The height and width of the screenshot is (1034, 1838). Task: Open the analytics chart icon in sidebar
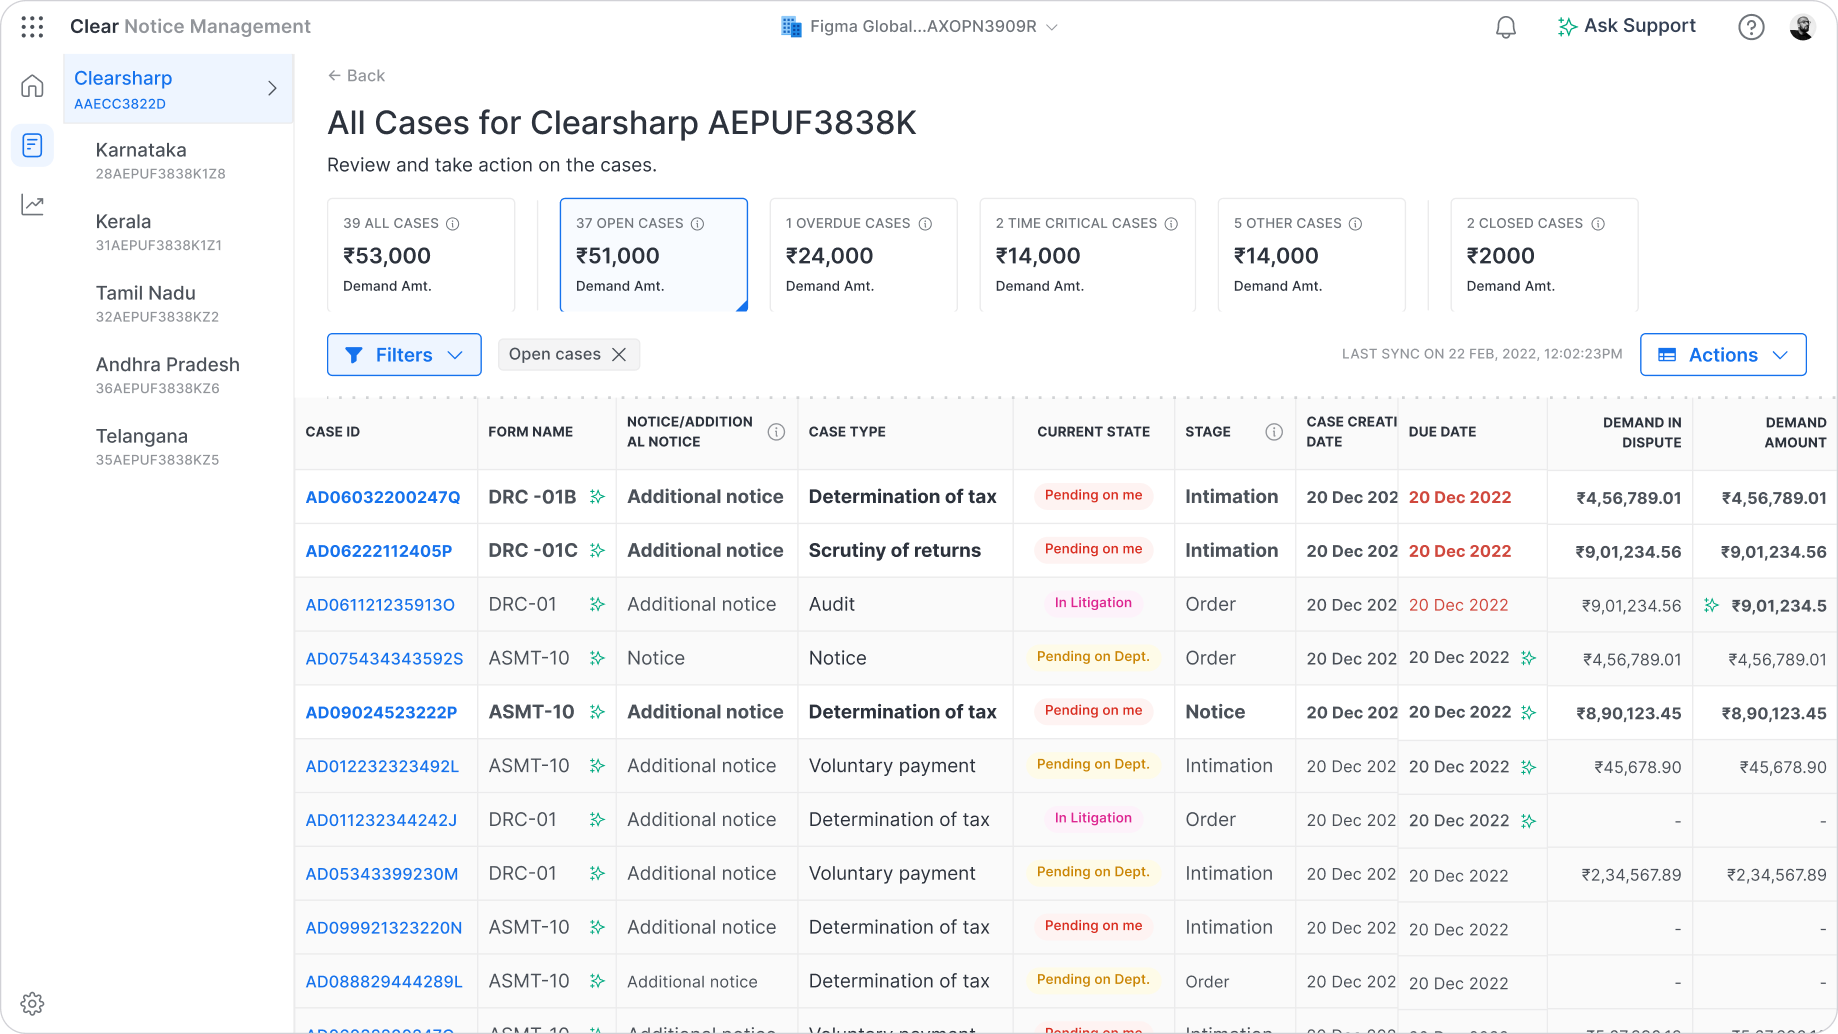[x=32, y=205]
